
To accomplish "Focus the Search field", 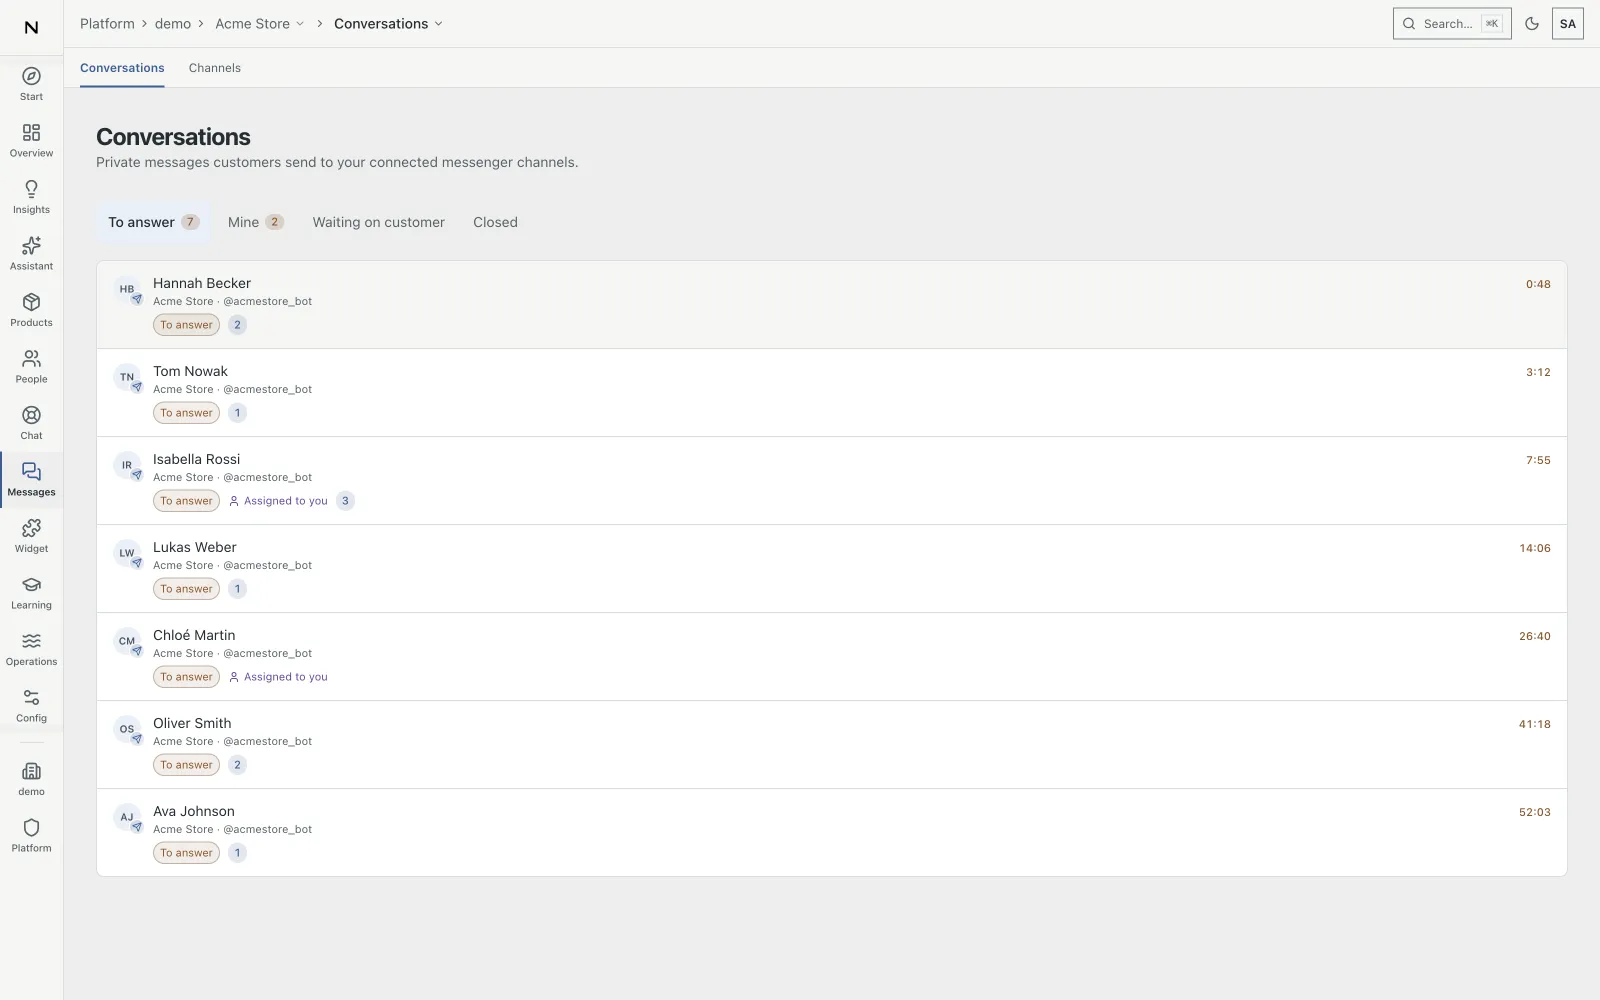I will pyautogui.click(x=1452, y=24).
